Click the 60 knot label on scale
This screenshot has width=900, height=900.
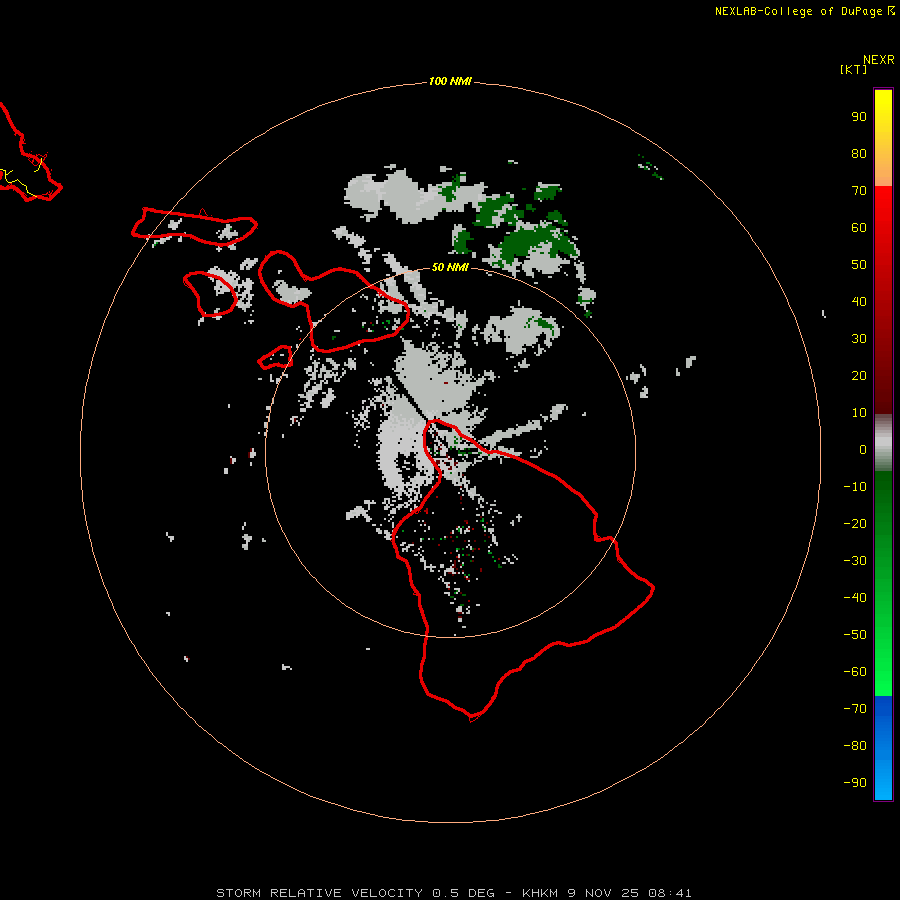[859, 228]
